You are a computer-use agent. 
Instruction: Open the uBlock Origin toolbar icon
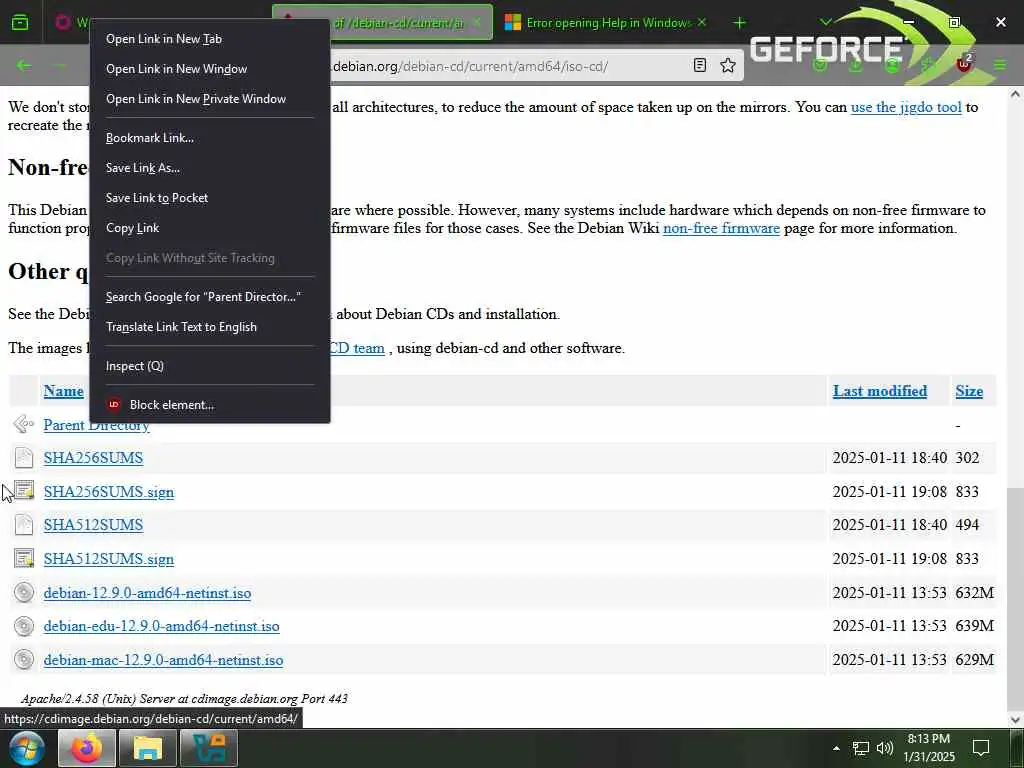tap(964, 65)
